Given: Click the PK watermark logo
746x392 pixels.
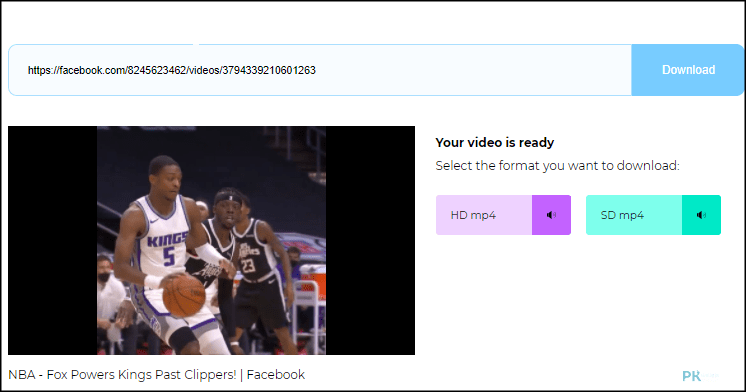Looking at the screenshot, I should point(699,376).
